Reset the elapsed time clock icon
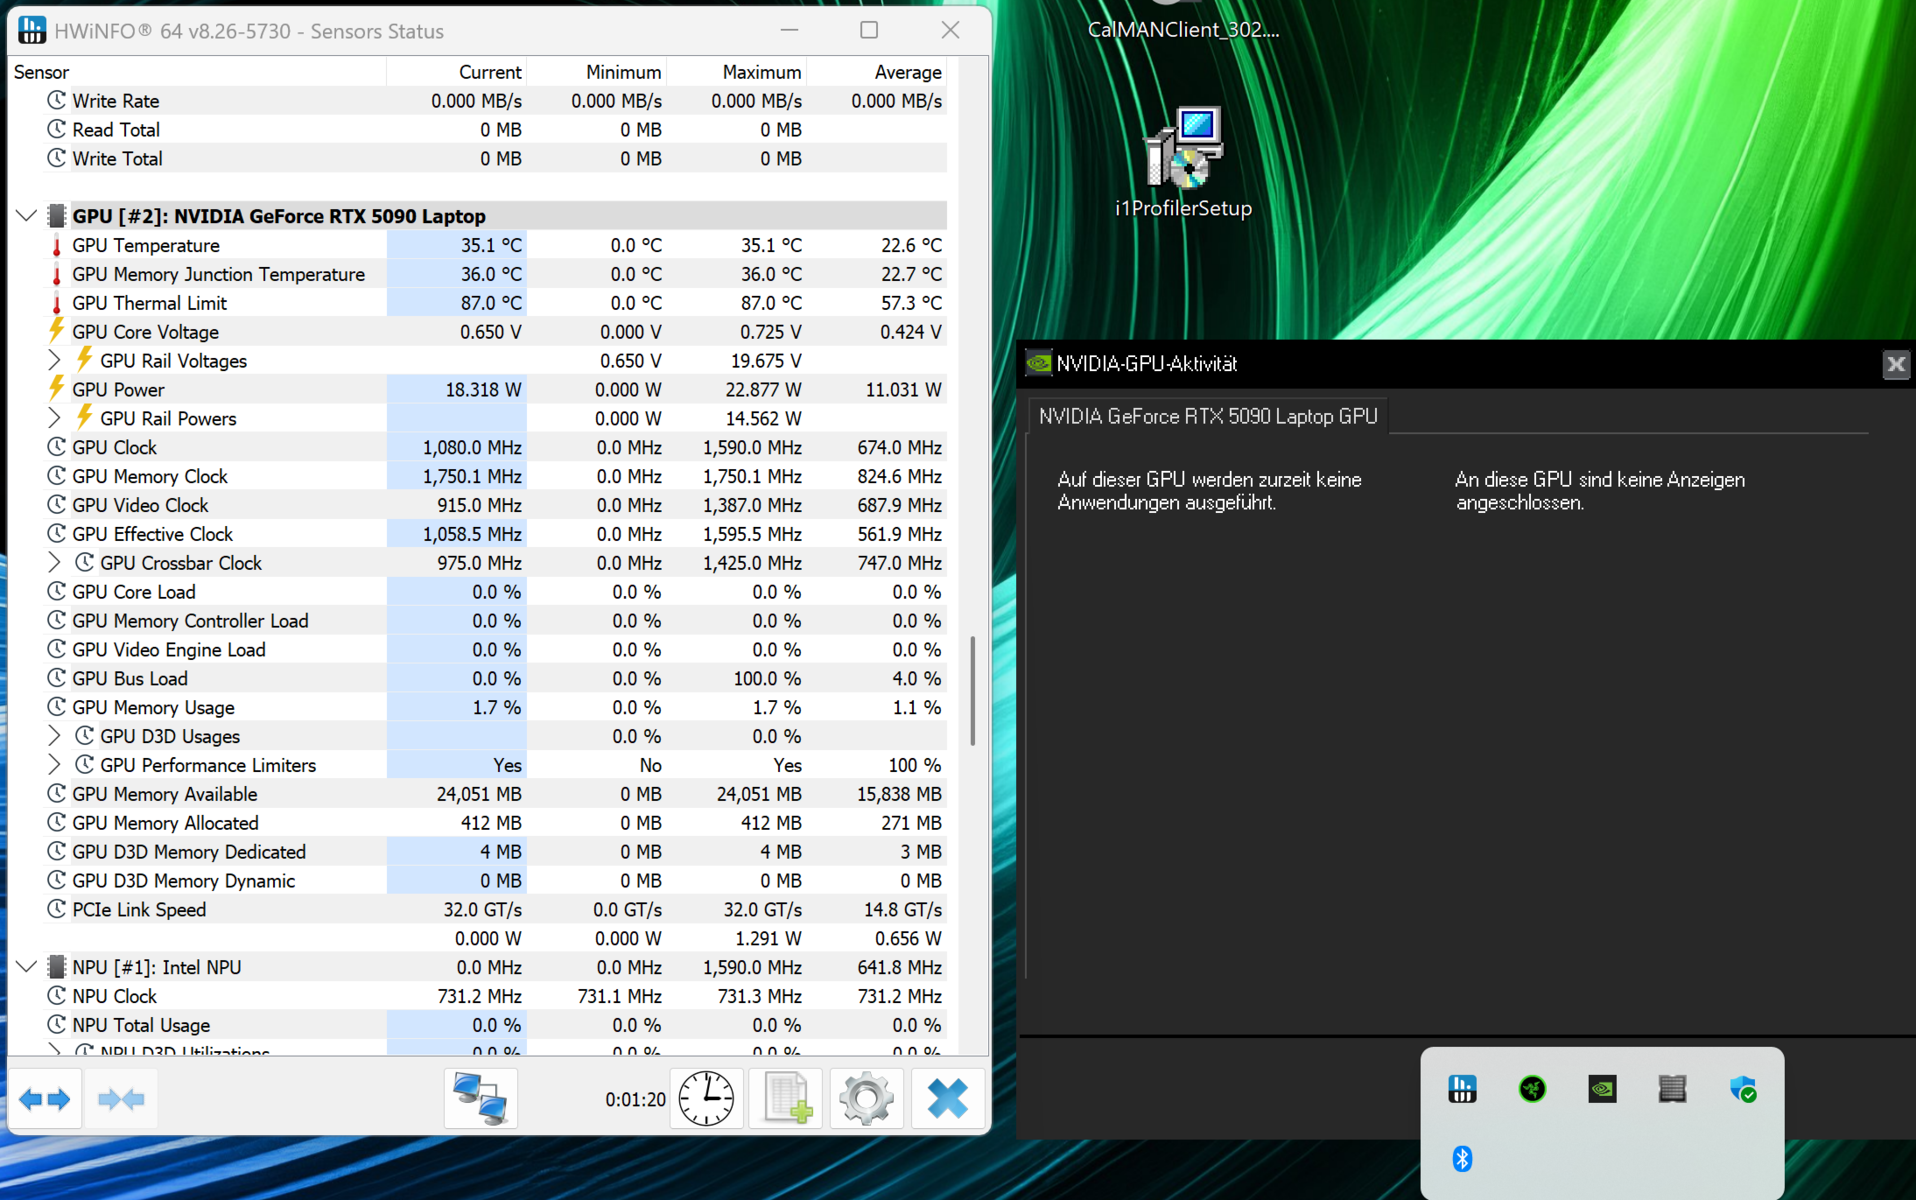The width and height of the screenshot is (1916, 1200). [x=706, y=1099]
